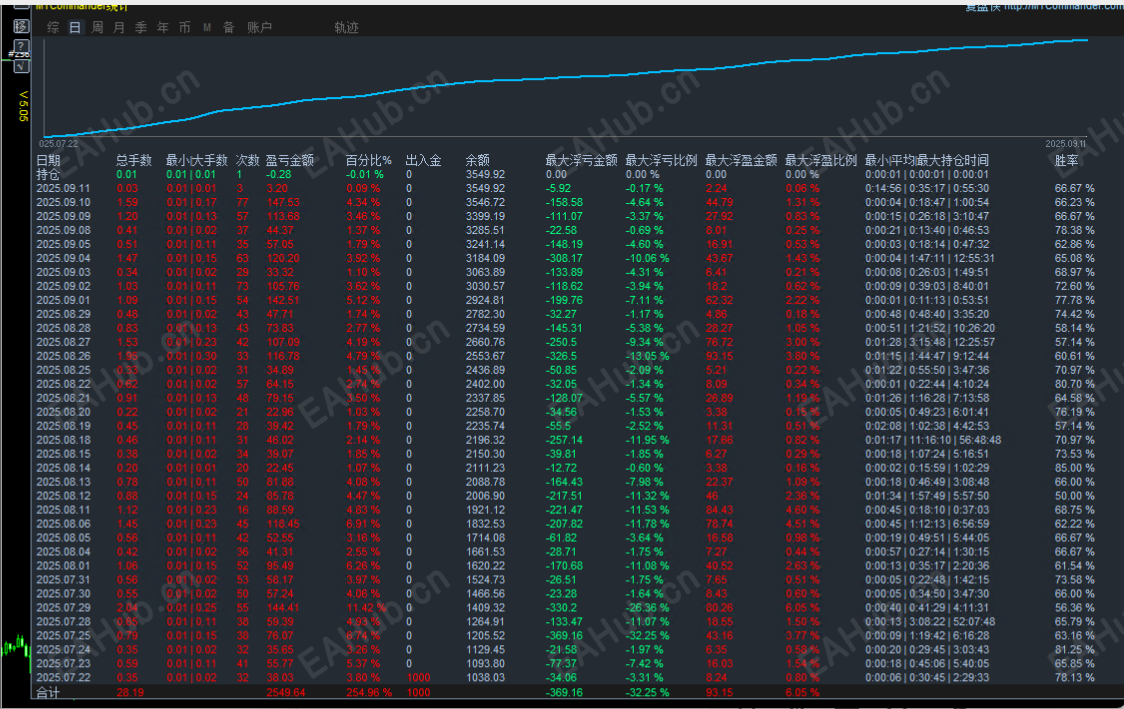The height and width of the screenshot is (709, 1124).
Task: Open the M tab
Action: coord(207,27)
